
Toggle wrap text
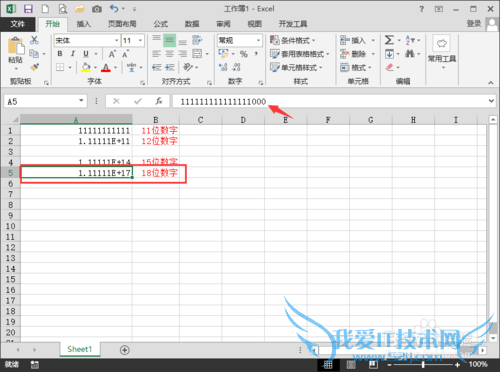(x=197, y=40)
